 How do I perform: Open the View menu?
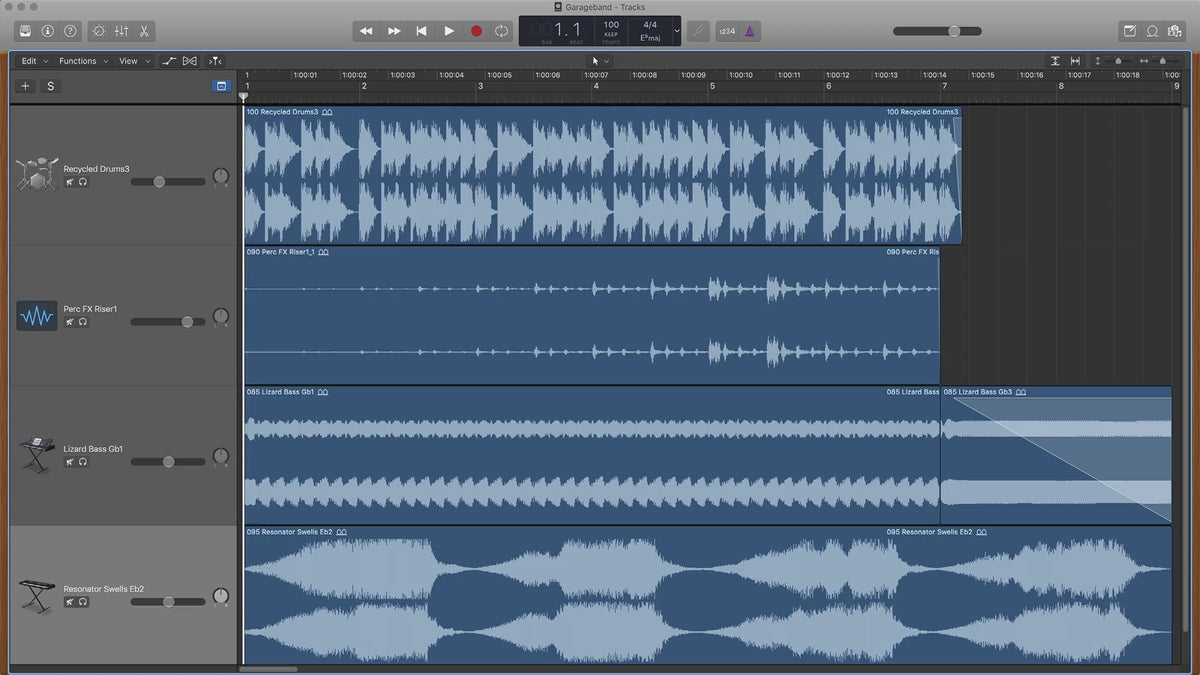(x=133, y=61)
